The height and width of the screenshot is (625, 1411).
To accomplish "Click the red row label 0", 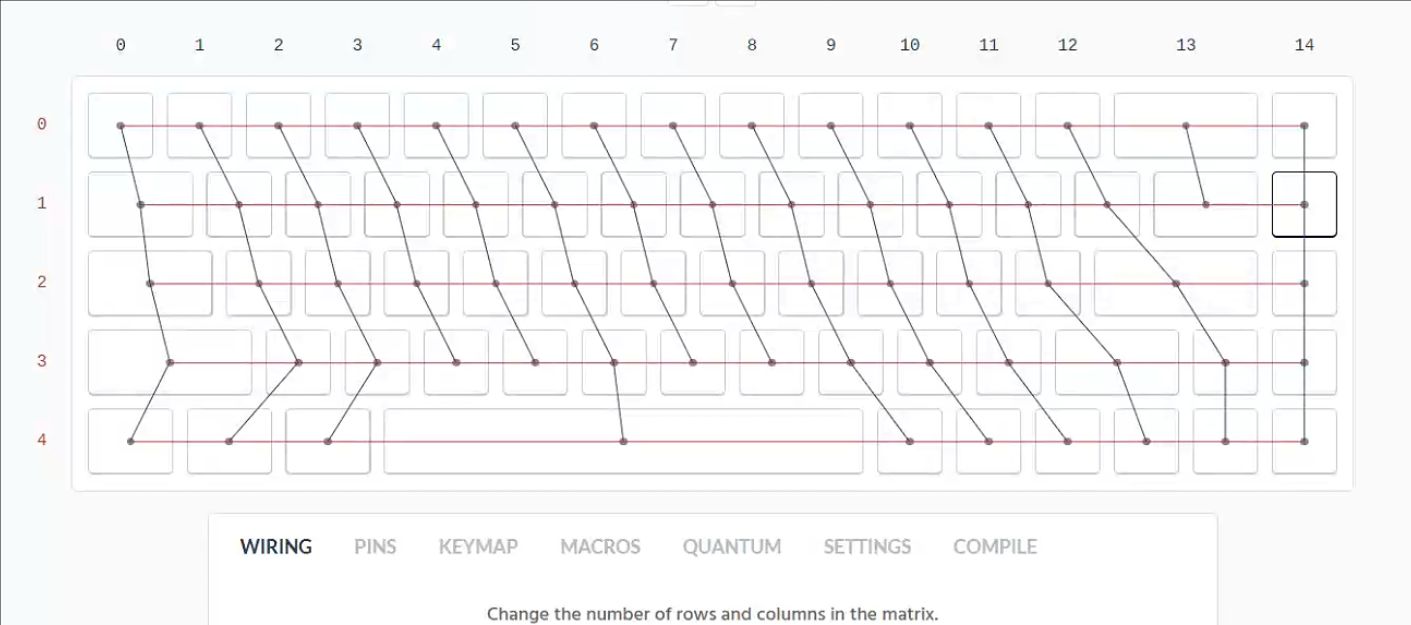I will point(41,125).
